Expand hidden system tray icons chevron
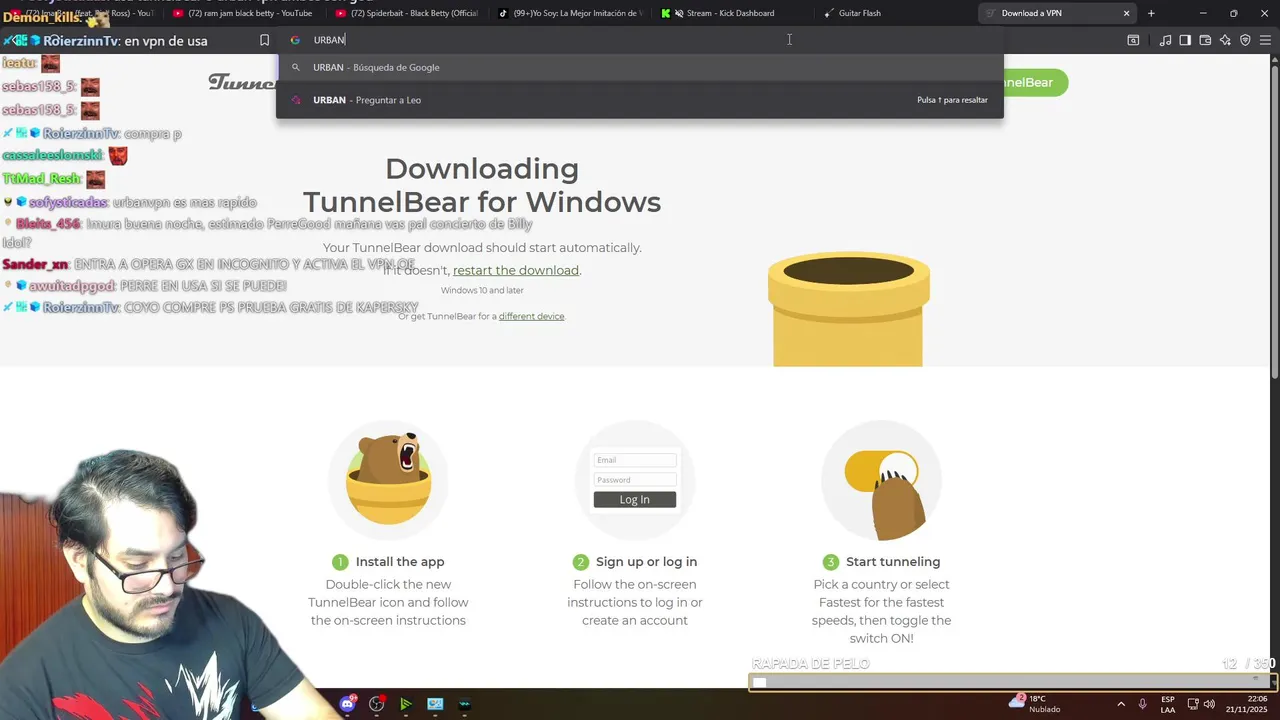 (x=1120, y=704)
